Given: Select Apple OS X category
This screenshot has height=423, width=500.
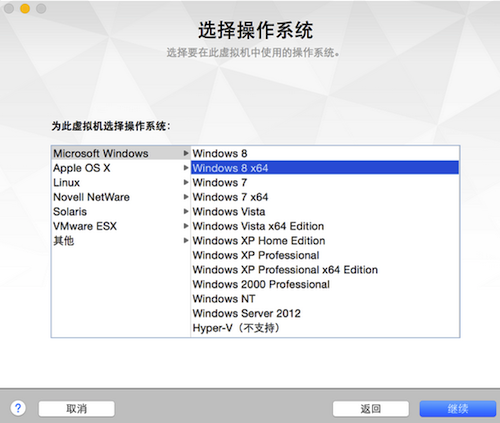Looking at the screenshot, I should (121, 168).
